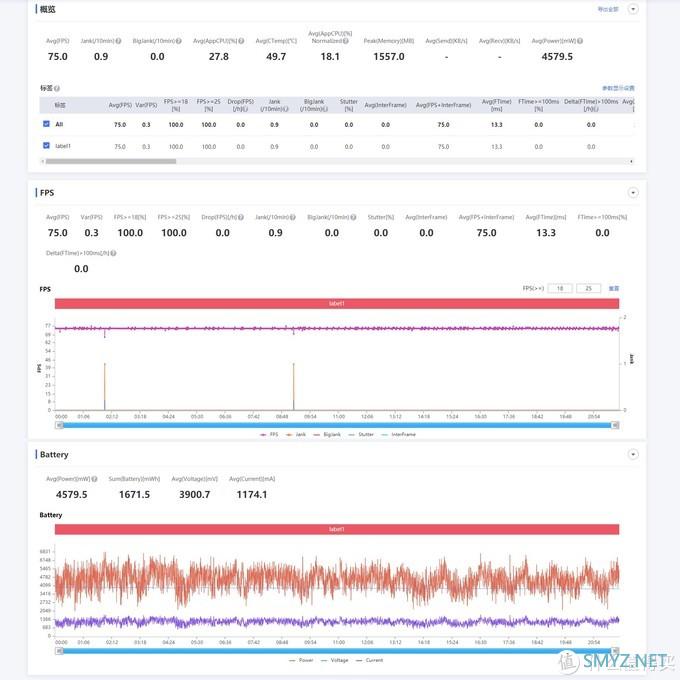Click the 导出全部 export link
The image size is (680, 680).
pos(608,9)
